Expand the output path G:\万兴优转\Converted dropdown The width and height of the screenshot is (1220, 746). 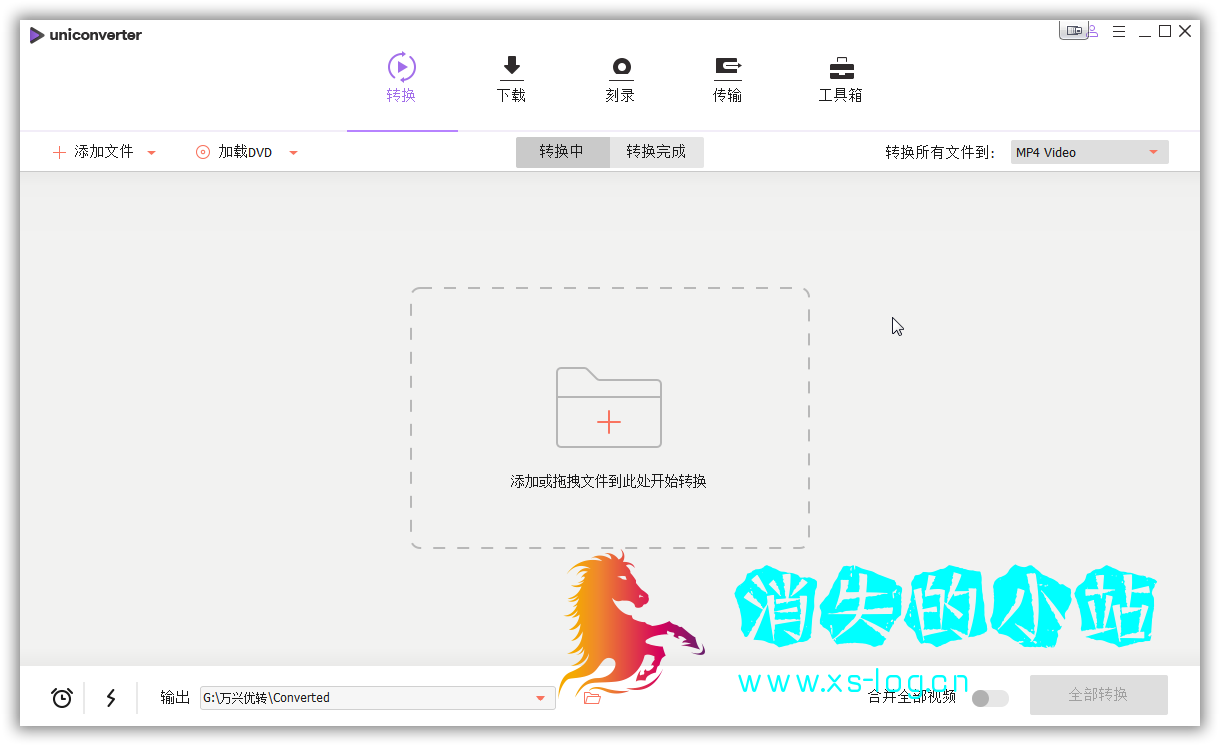[540, 698]
